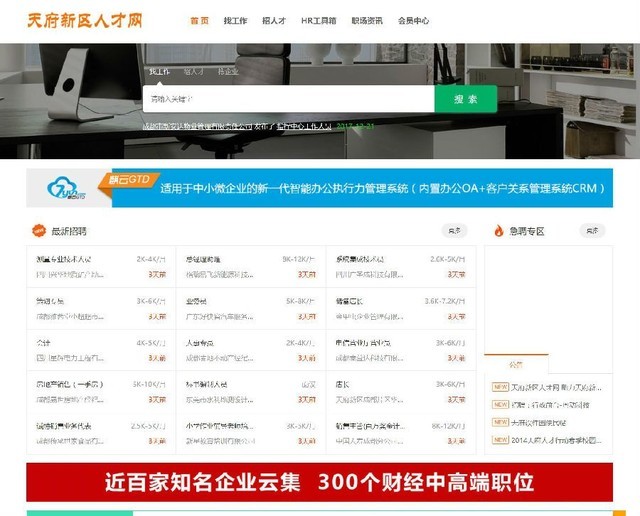
Task: Open the 首页 navigation item
Action: tap(200, 20)
